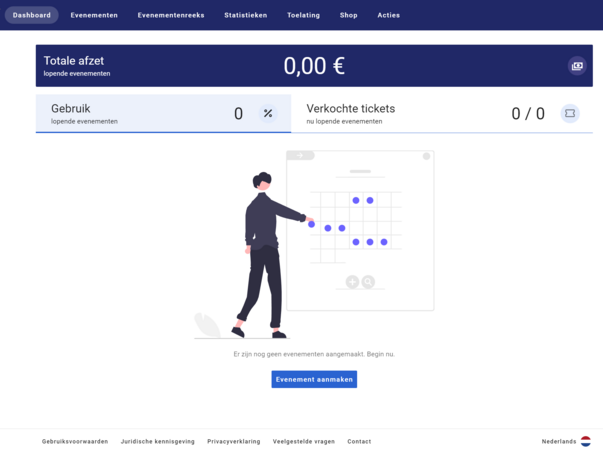The width and height of the screenshot is (603, 452).
Task: Open the Toelating section
Action: point(303,15)
